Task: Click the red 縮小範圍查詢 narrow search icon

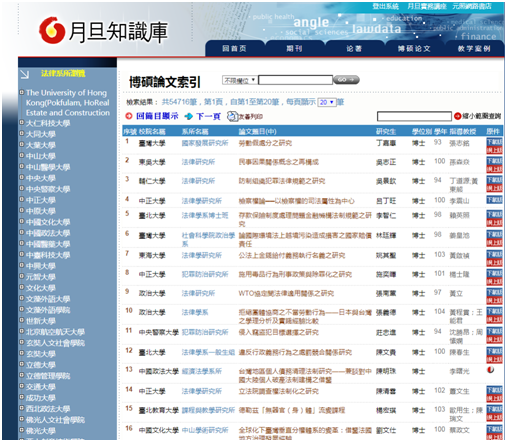Action: pos(458,116)
